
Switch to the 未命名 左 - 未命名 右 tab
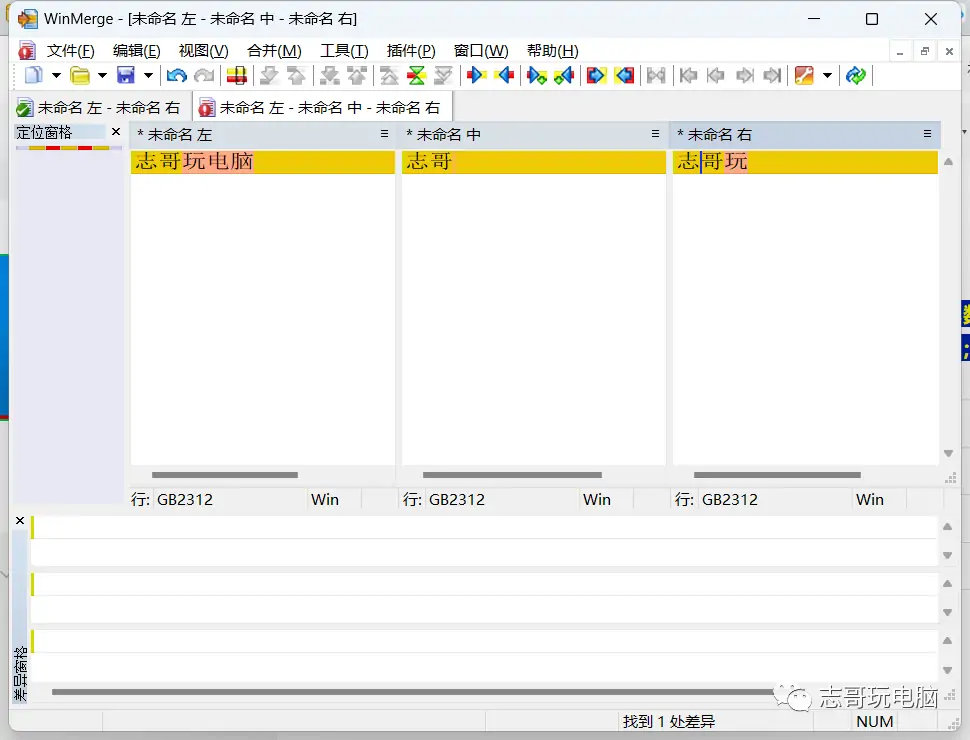pos(100,108)
